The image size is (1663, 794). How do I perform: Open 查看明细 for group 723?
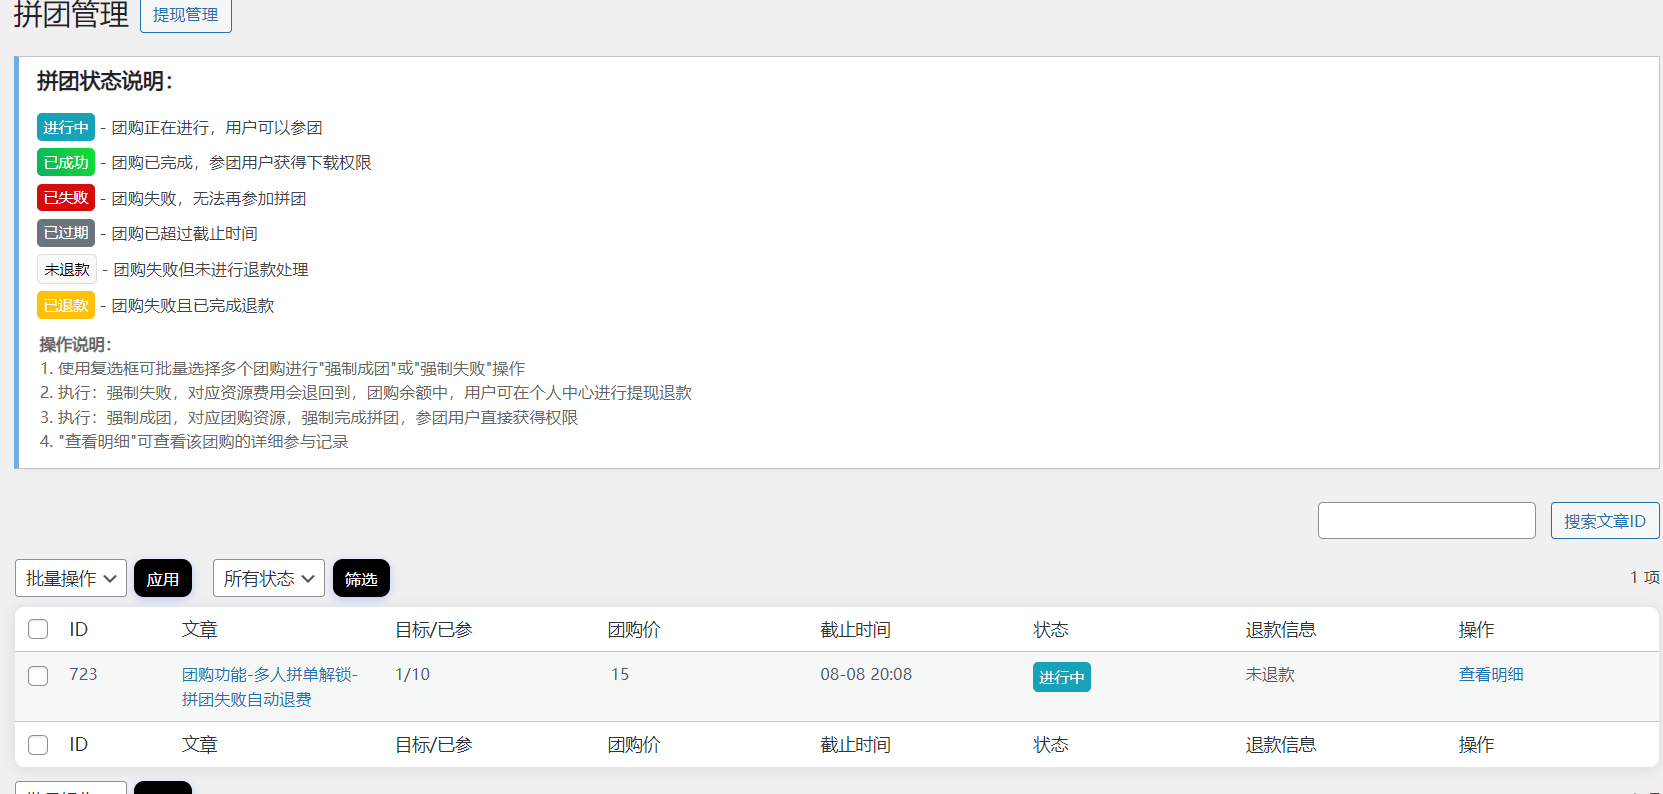click(1491, 675)
